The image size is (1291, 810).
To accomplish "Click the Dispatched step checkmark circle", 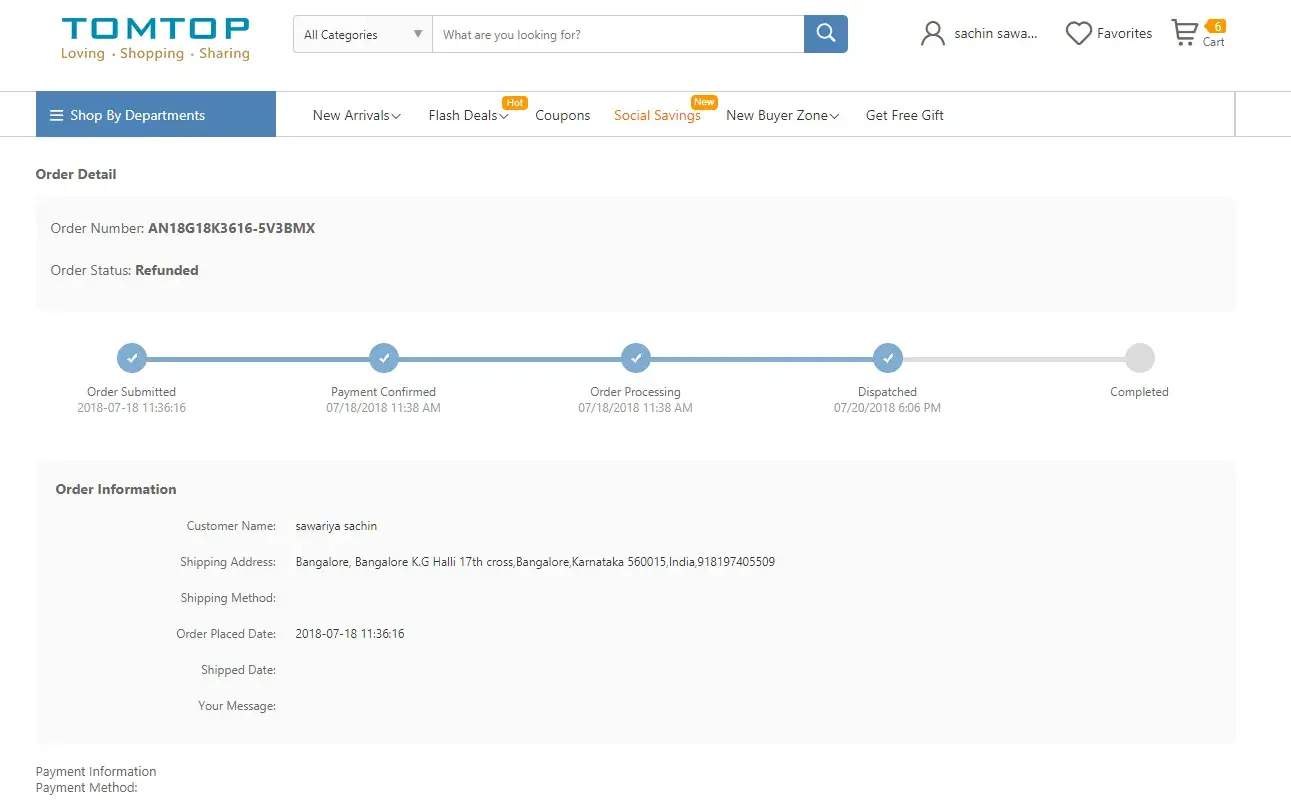I will (x=888, y=358).
